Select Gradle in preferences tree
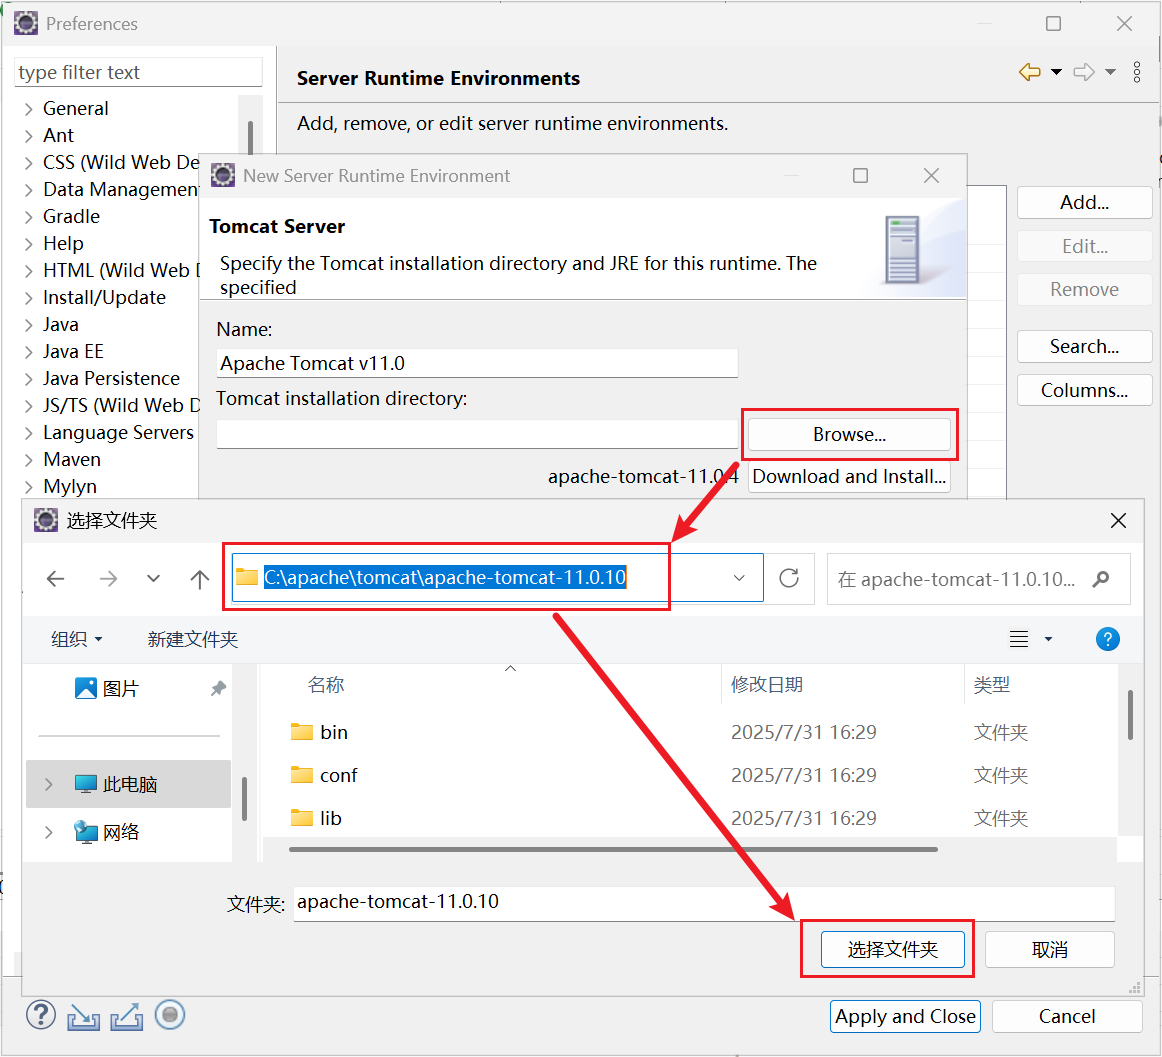Screen dimensions: 1162x1057 pyautogui.click(x=71, y=217)
